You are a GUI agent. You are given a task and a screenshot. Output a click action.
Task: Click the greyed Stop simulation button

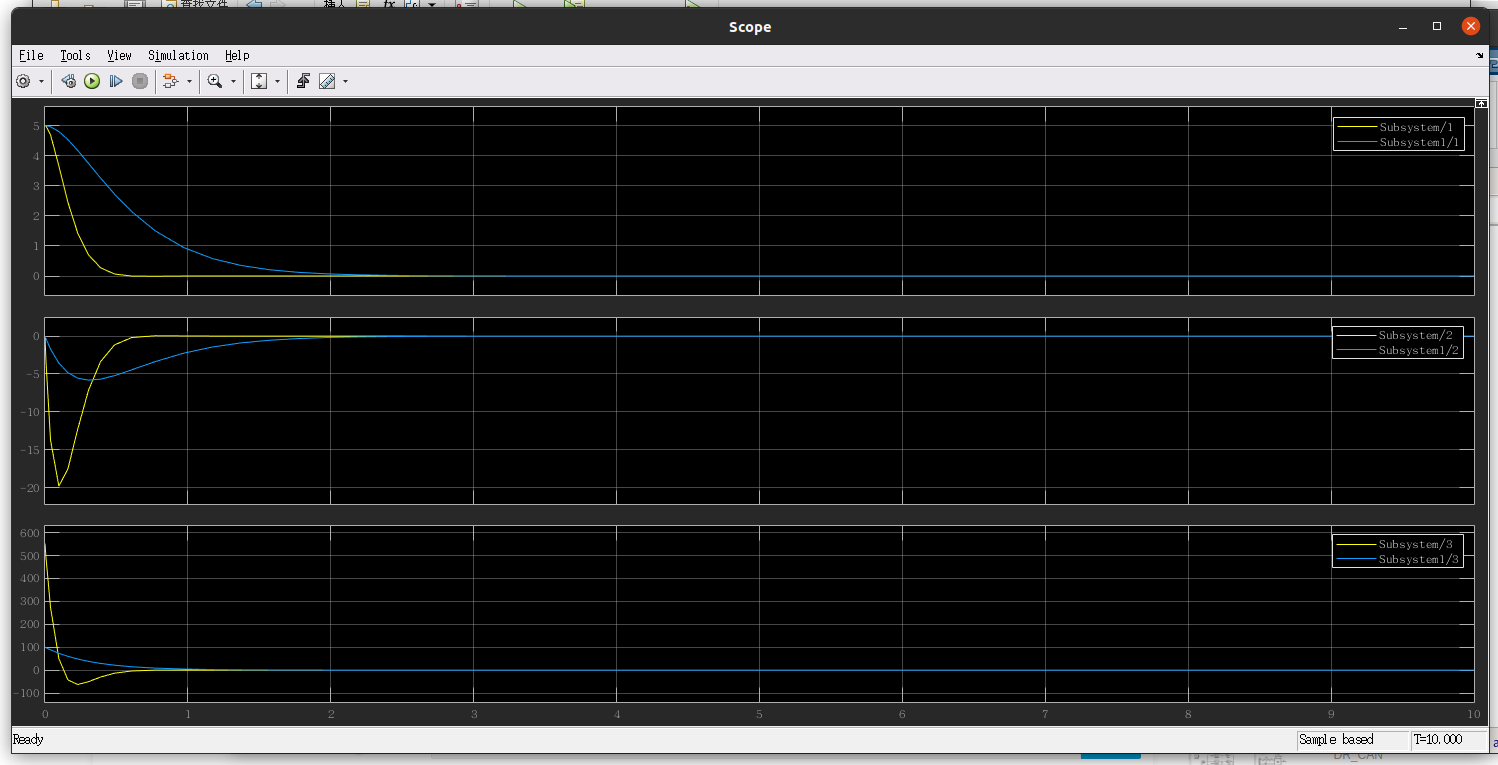[x=140, y=81]
